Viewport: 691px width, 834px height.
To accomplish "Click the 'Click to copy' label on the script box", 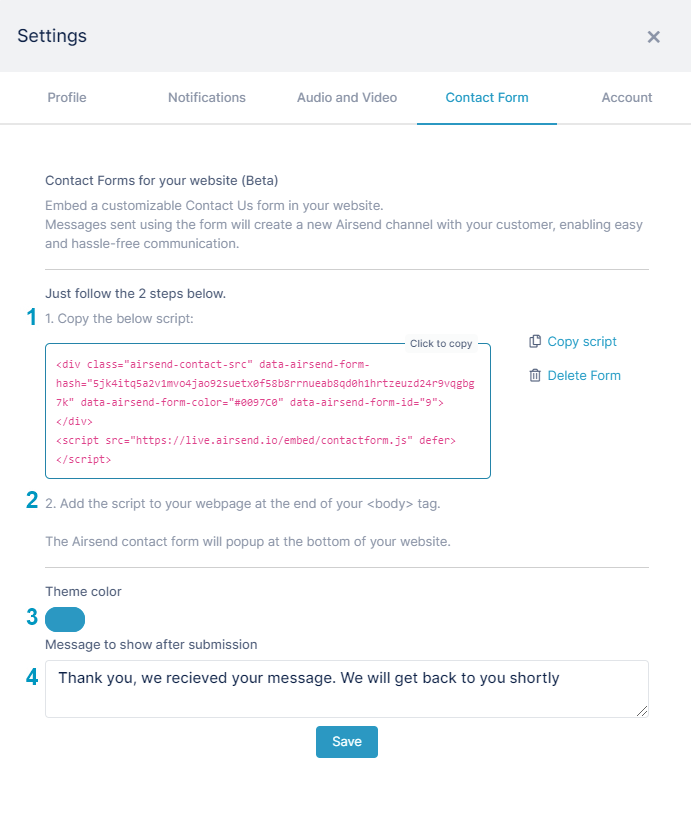I will click(x=441, y=344).
